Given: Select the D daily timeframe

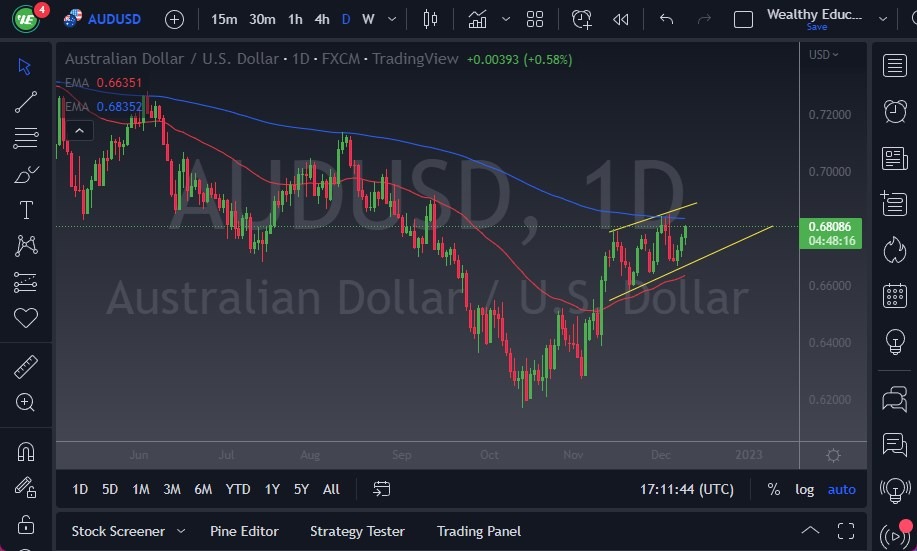Looking at the screenshot, I should 346,19.
